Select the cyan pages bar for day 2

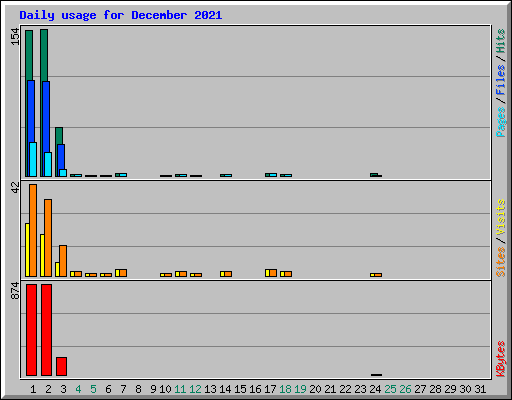coord(48,164)
